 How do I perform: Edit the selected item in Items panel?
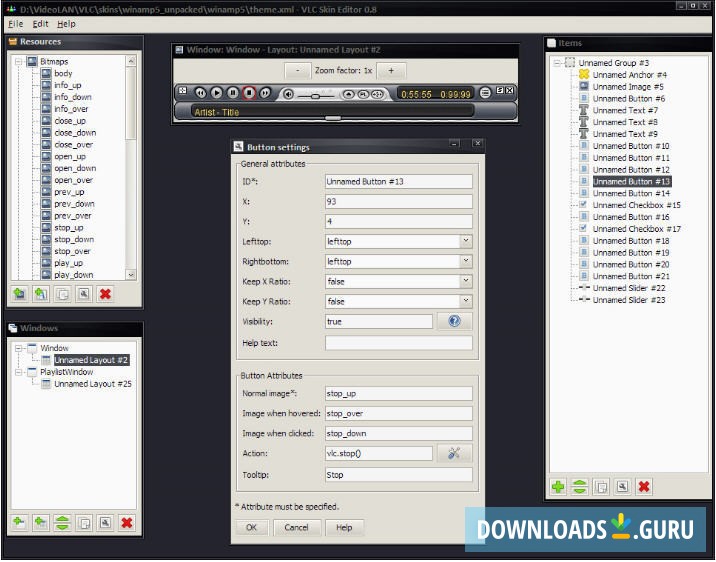[622, 487]
